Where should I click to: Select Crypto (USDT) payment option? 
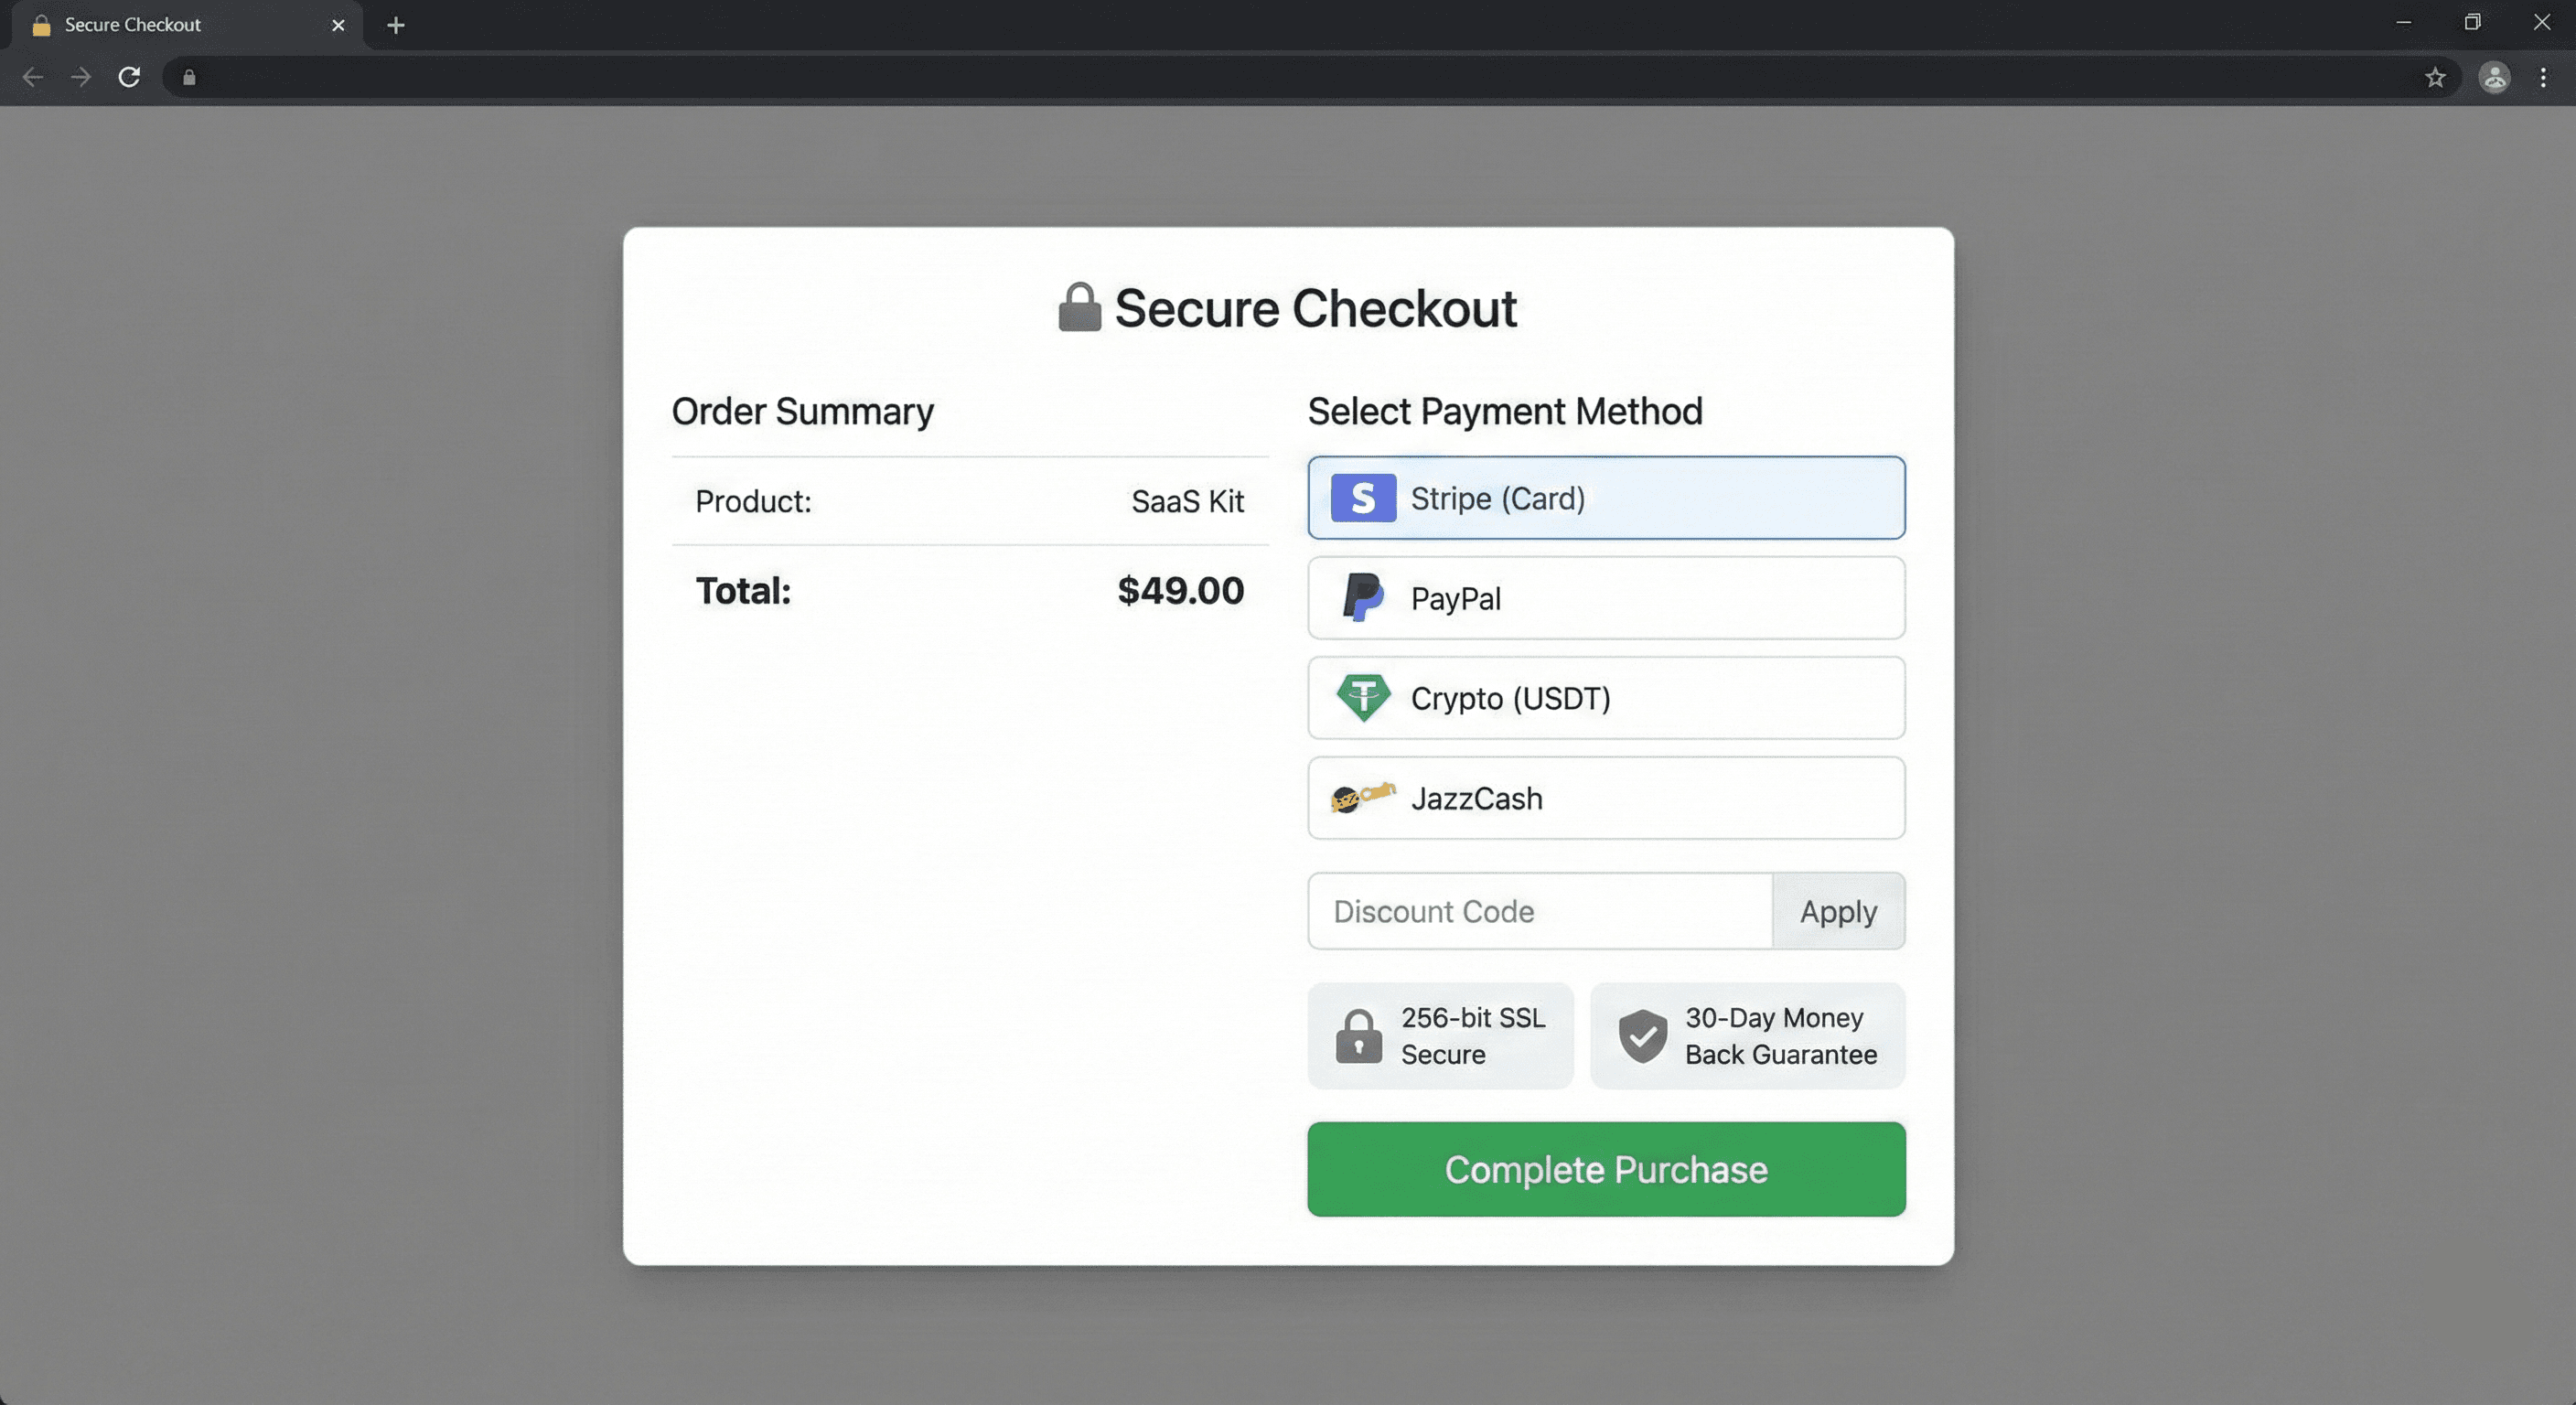1605,698
